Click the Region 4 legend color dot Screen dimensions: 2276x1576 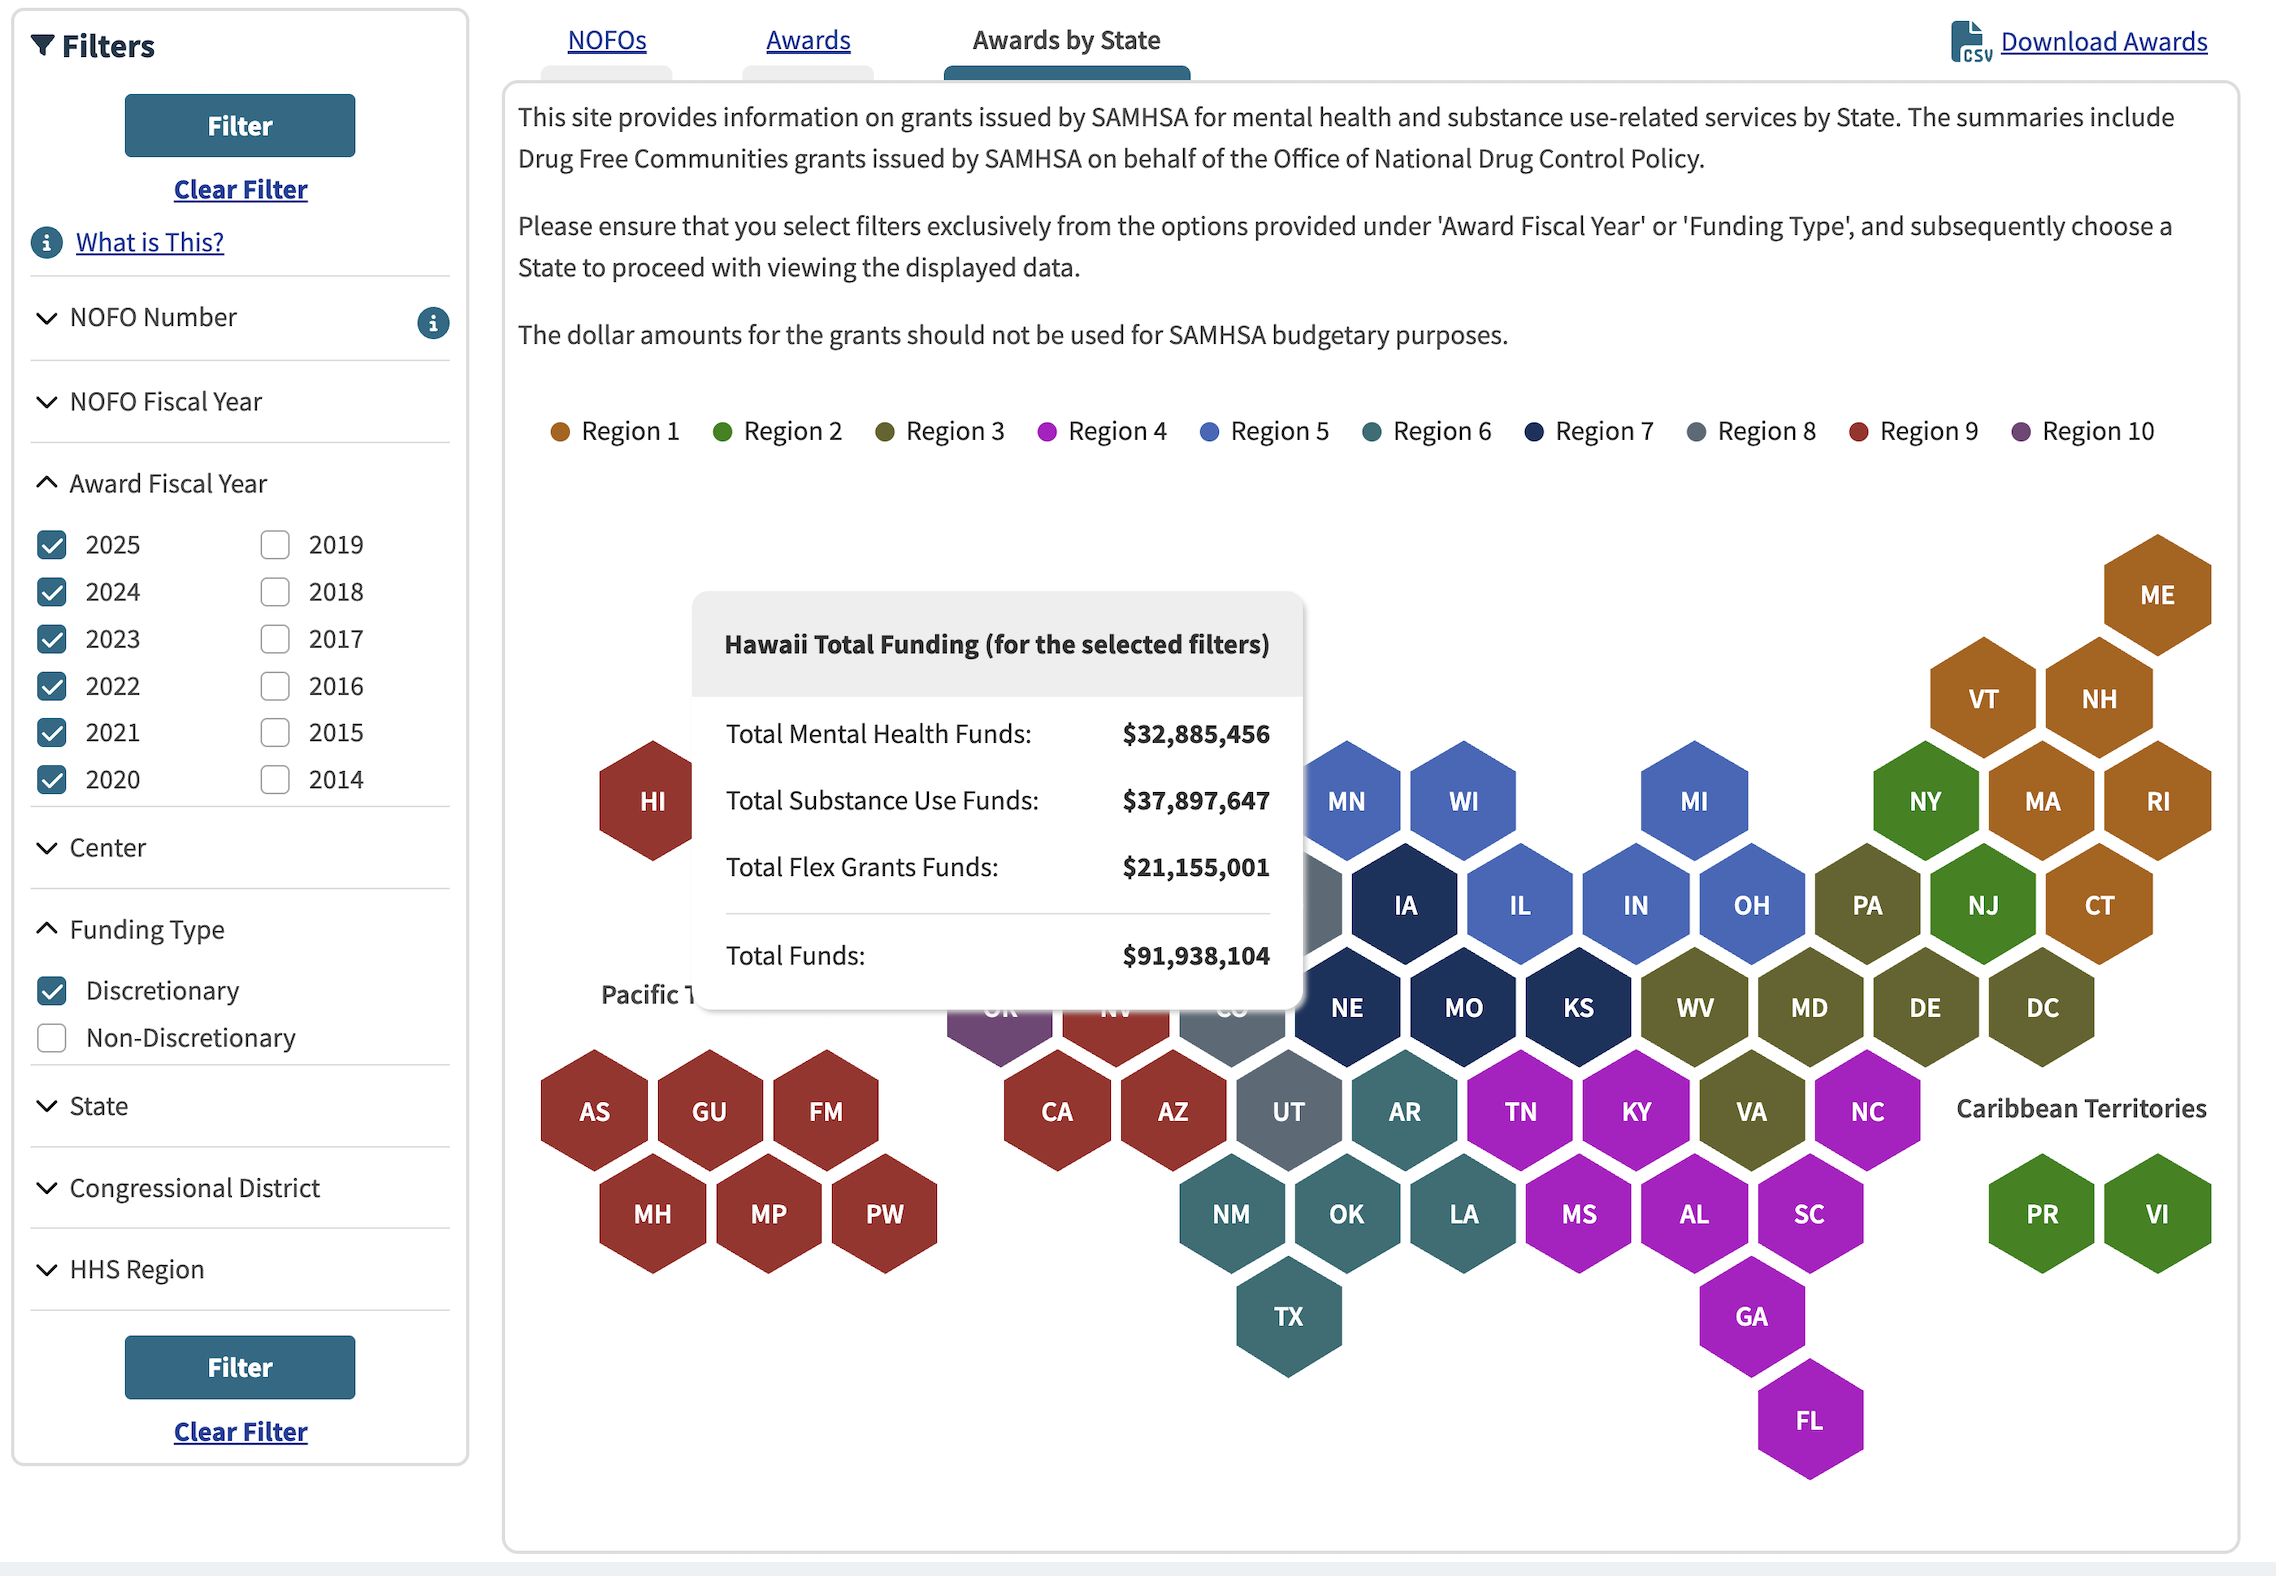(1046, 432)
